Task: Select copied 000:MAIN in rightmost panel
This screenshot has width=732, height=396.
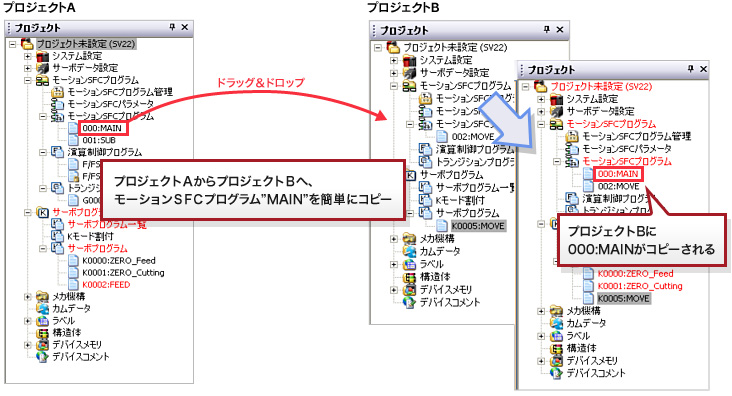Action: tap(618, 174)
